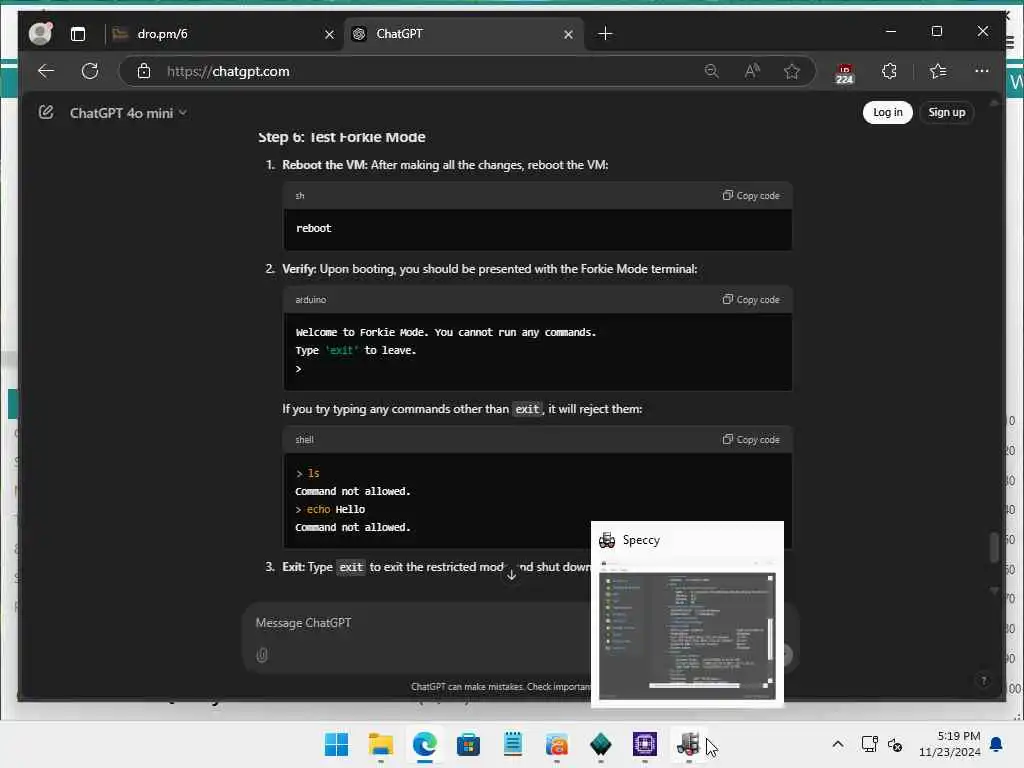Click the 'Command not allowed.' line after ls
The image size is (1024, 768).
353,491
